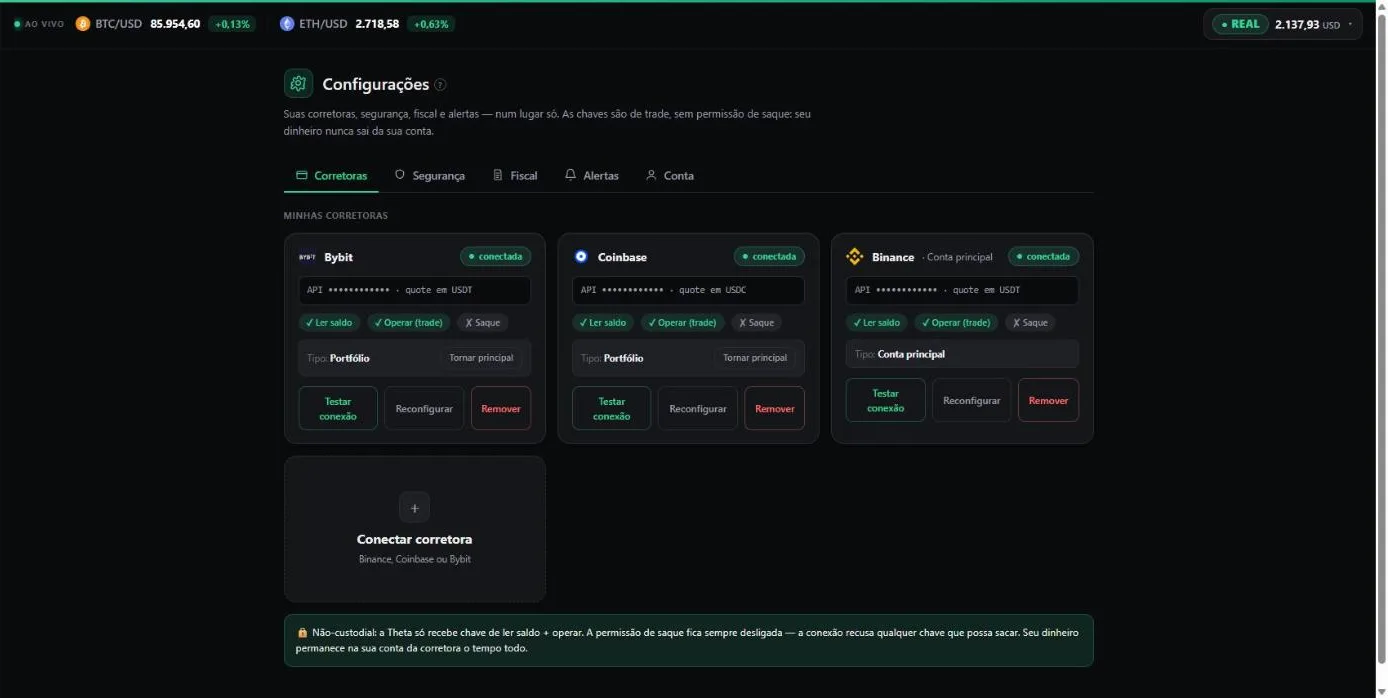Click the BTC +0,13% change badge
The width and height of the screenshot is (1388, 698).
pos(232,24)
